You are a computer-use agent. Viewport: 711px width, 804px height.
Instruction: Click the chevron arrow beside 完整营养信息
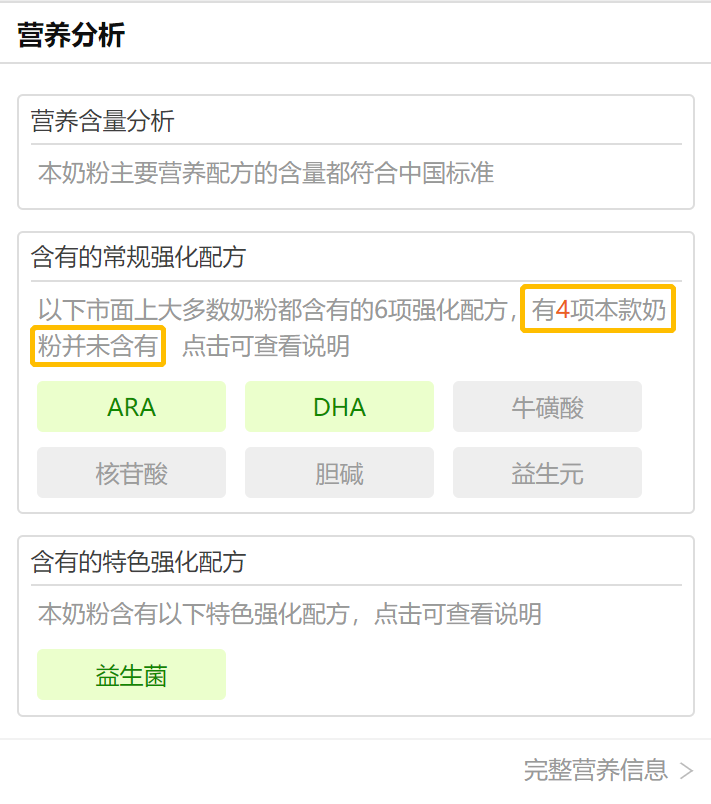coord(686,771)
